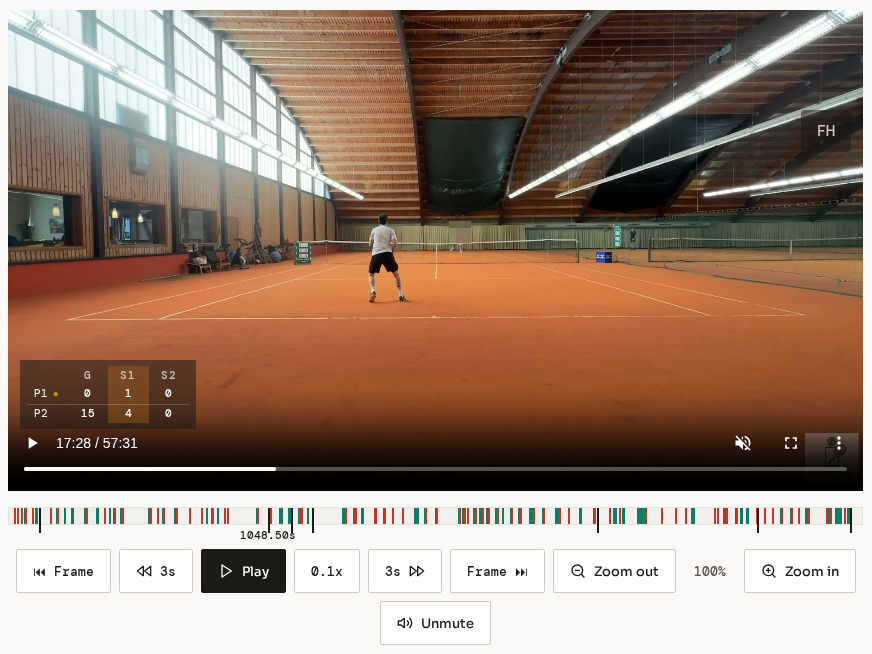Image resolution: width=872 pixels, height=654 pixels.
Task: Click the 17:28 / 57:31 time display
Action: click(x=97, y=443)
